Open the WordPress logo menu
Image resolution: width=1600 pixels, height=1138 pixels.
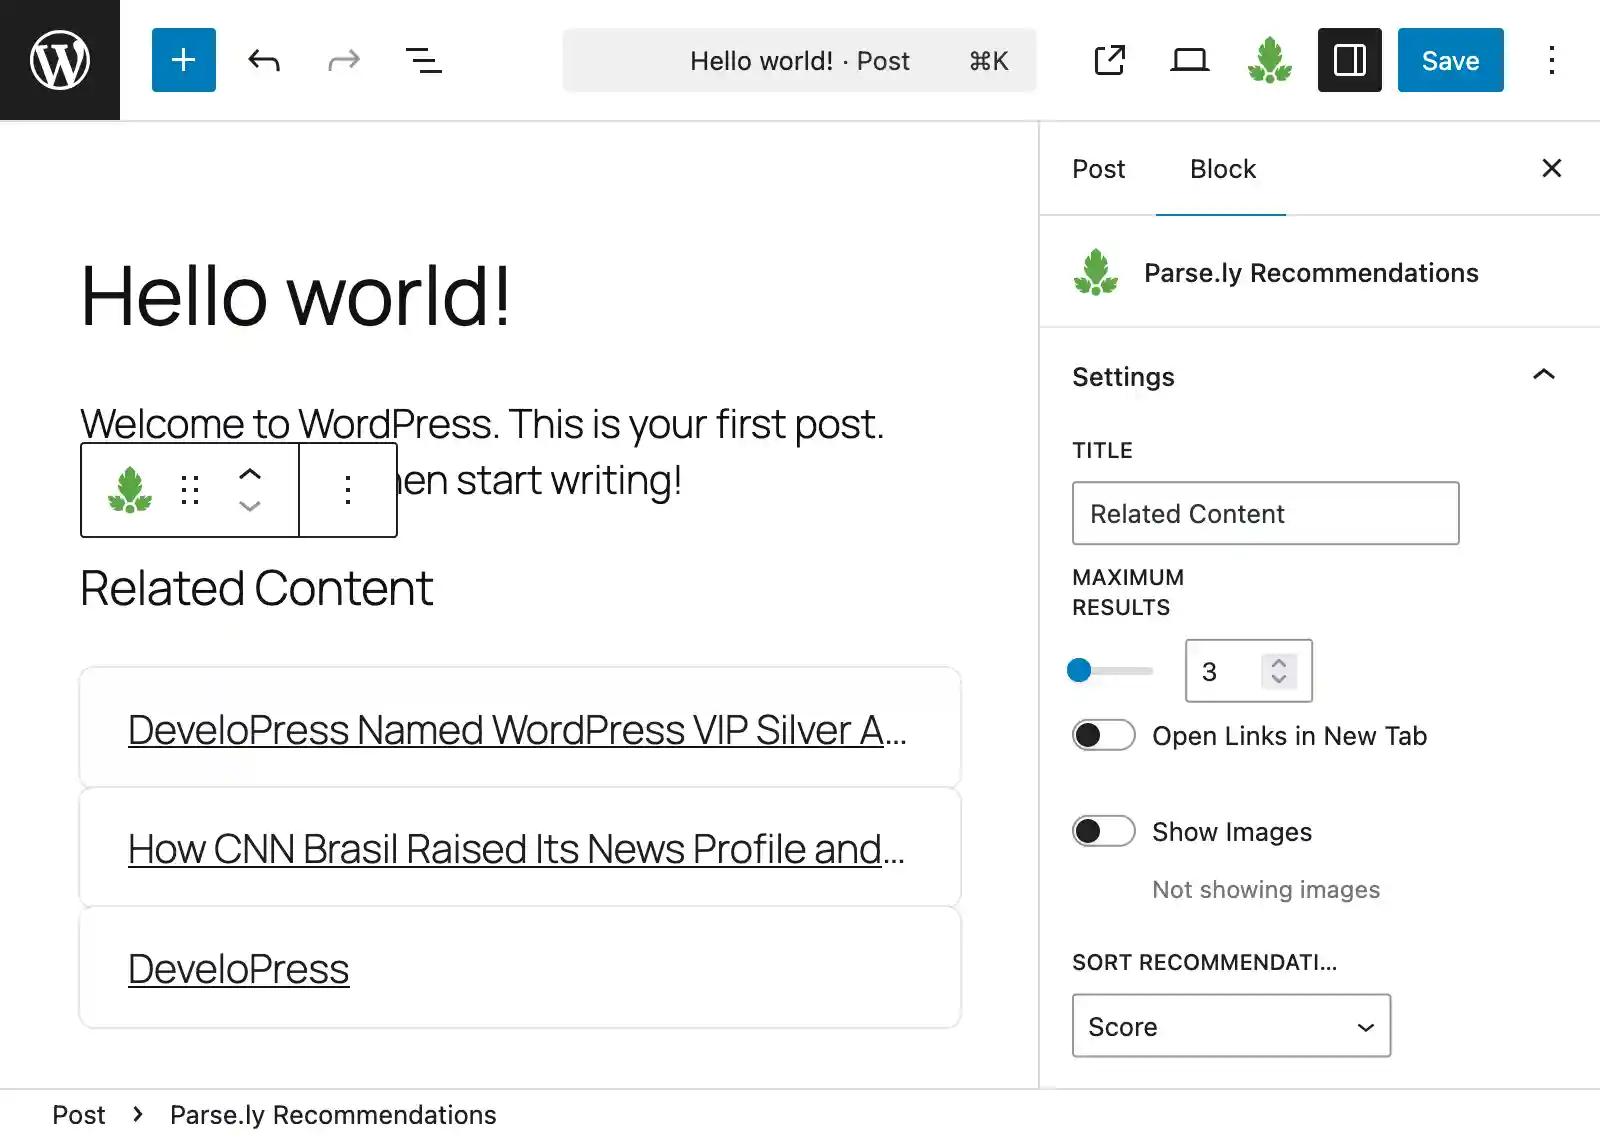[60, 59]
